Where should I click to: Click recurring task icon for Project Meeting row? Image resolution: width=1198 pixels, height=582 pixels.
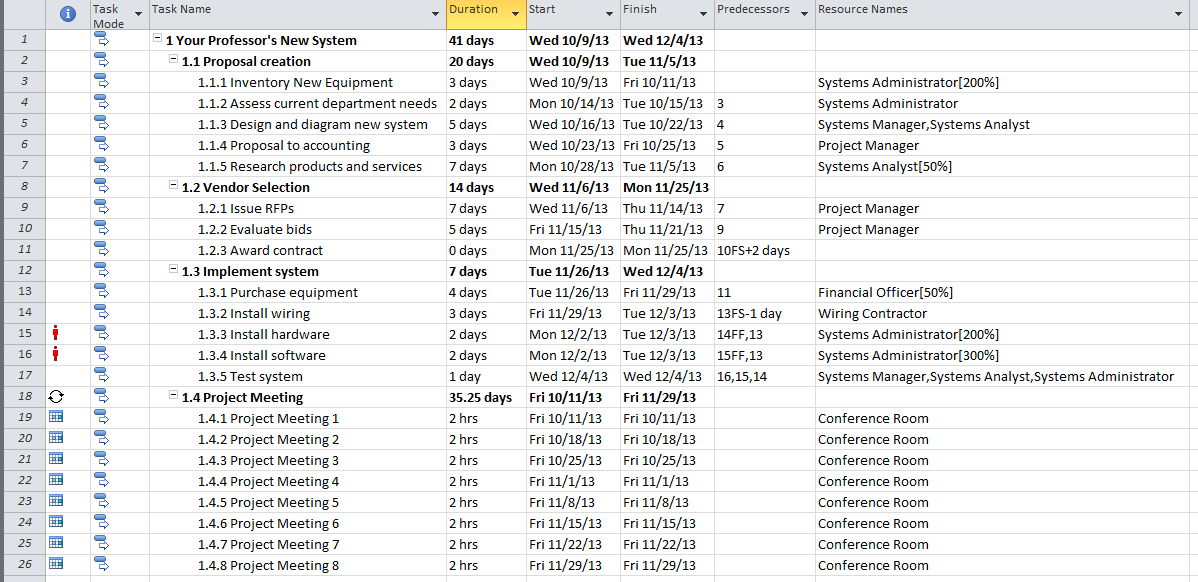tap(56, 397)
